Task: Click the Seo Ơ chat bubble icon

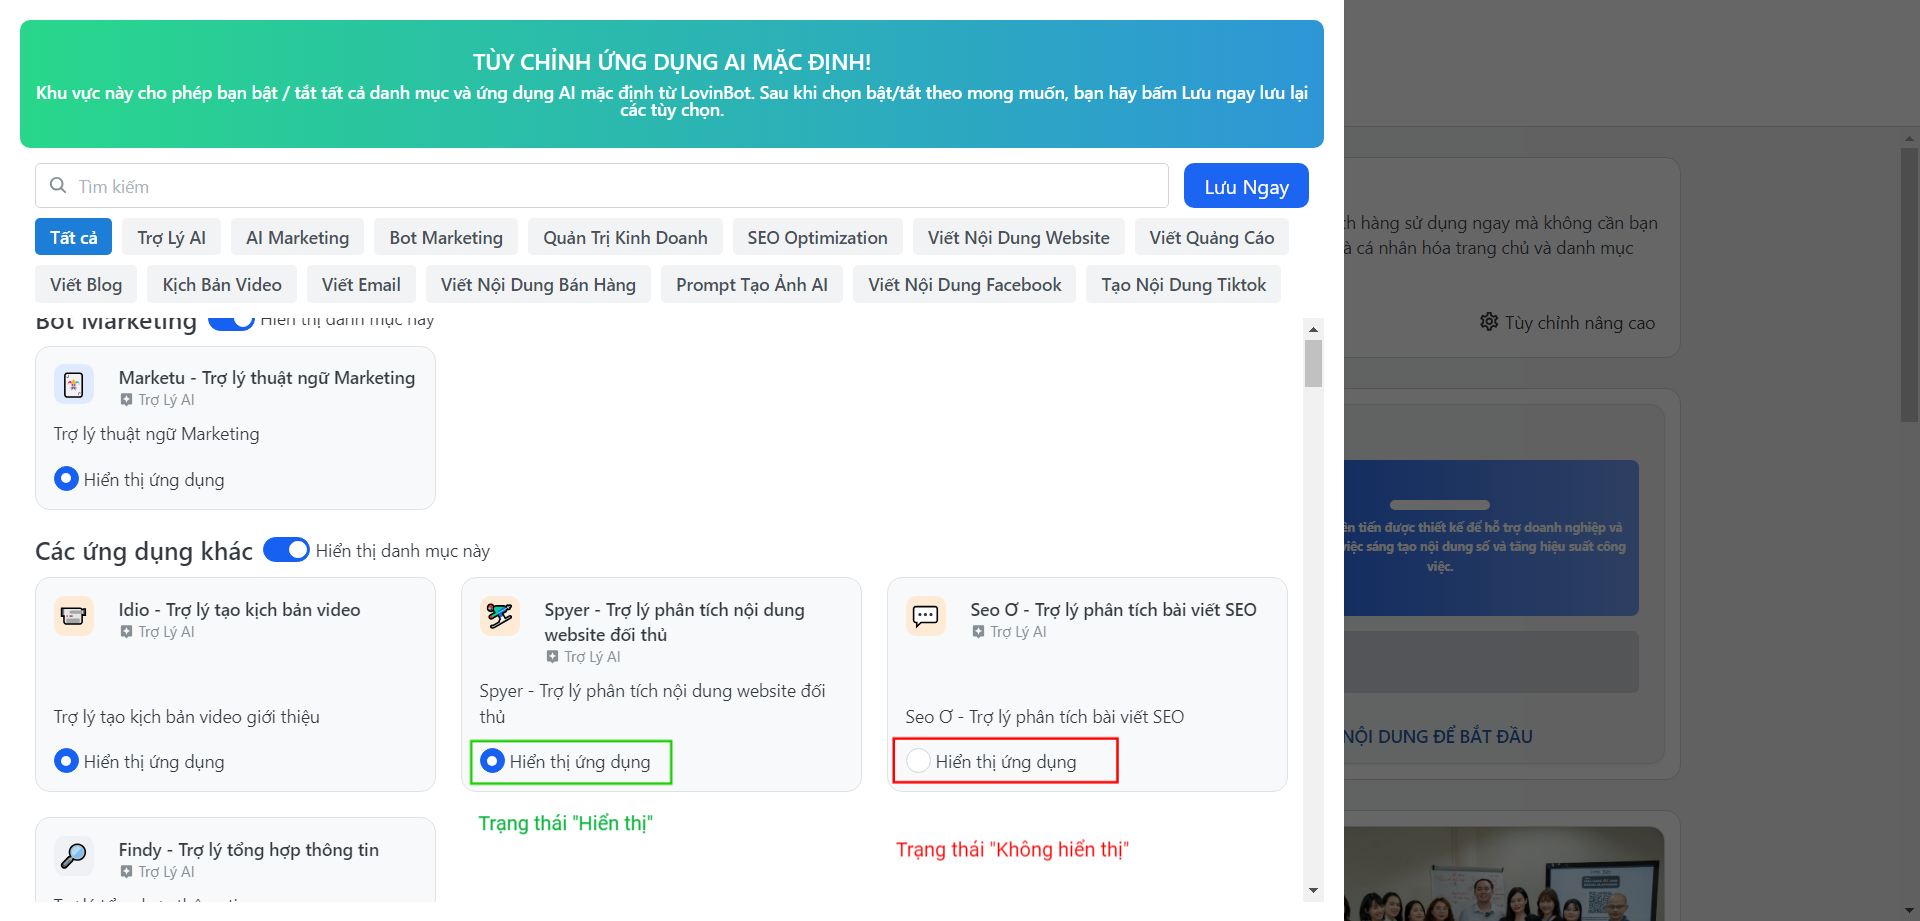Action: (x=925, y=616)
